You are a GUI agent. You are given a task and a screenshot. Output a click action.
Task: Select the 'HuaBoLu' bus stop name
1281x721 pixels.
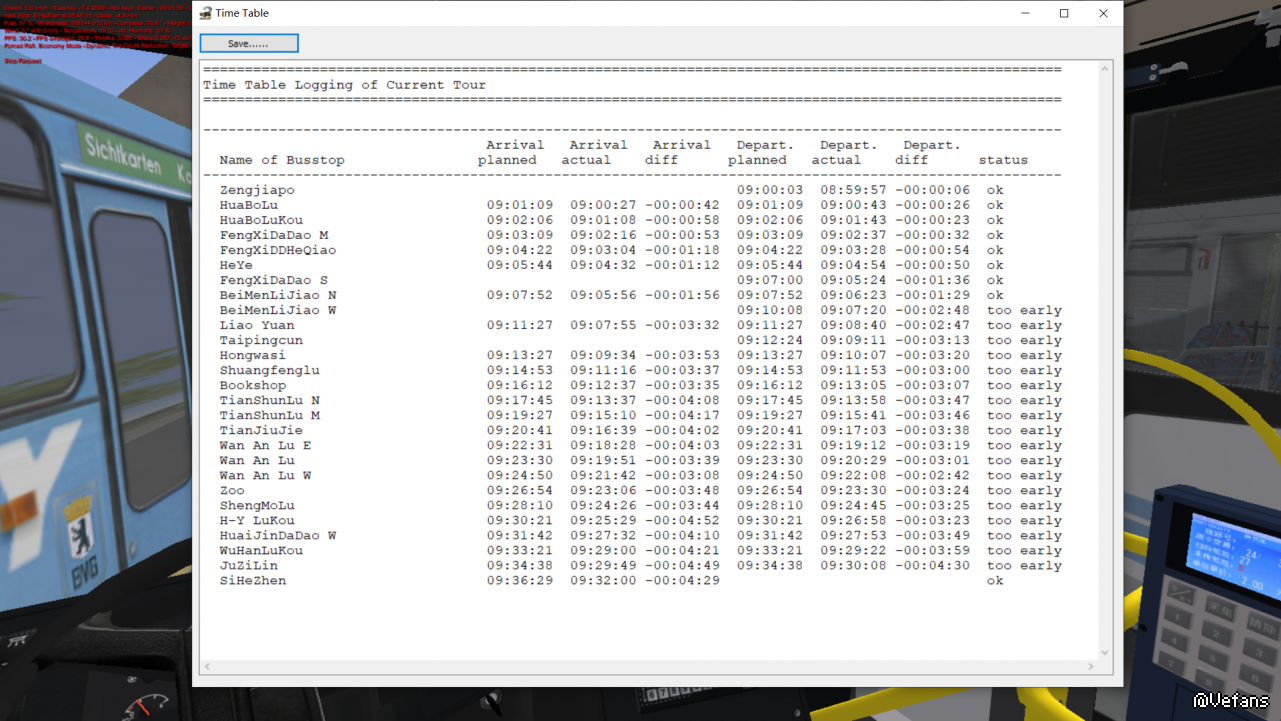pyautogui.click(x=249, y=205)
